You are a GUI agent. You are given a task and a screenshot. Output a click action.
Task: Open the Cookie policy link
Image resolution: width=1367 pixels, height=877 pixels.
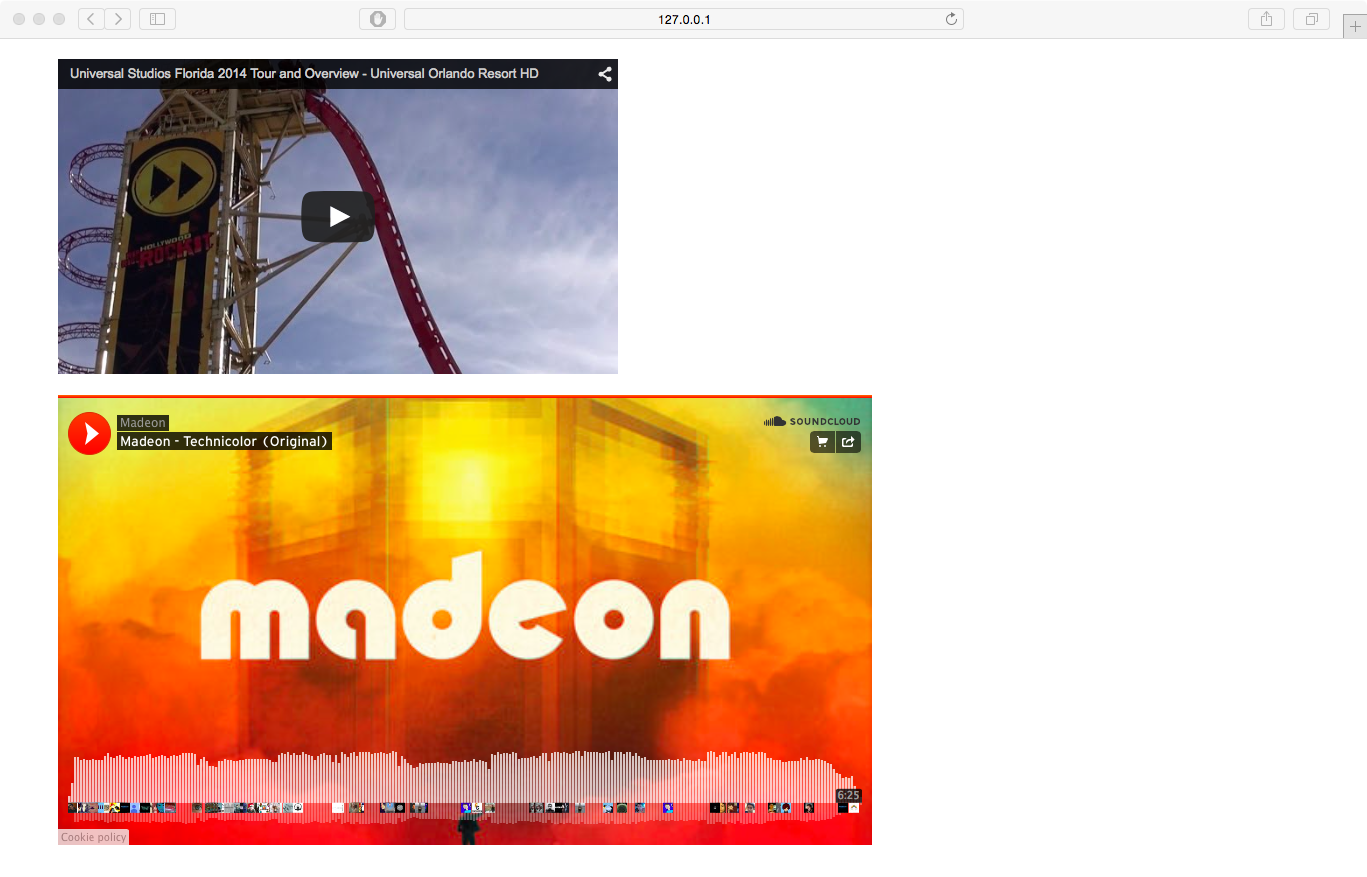93,837
